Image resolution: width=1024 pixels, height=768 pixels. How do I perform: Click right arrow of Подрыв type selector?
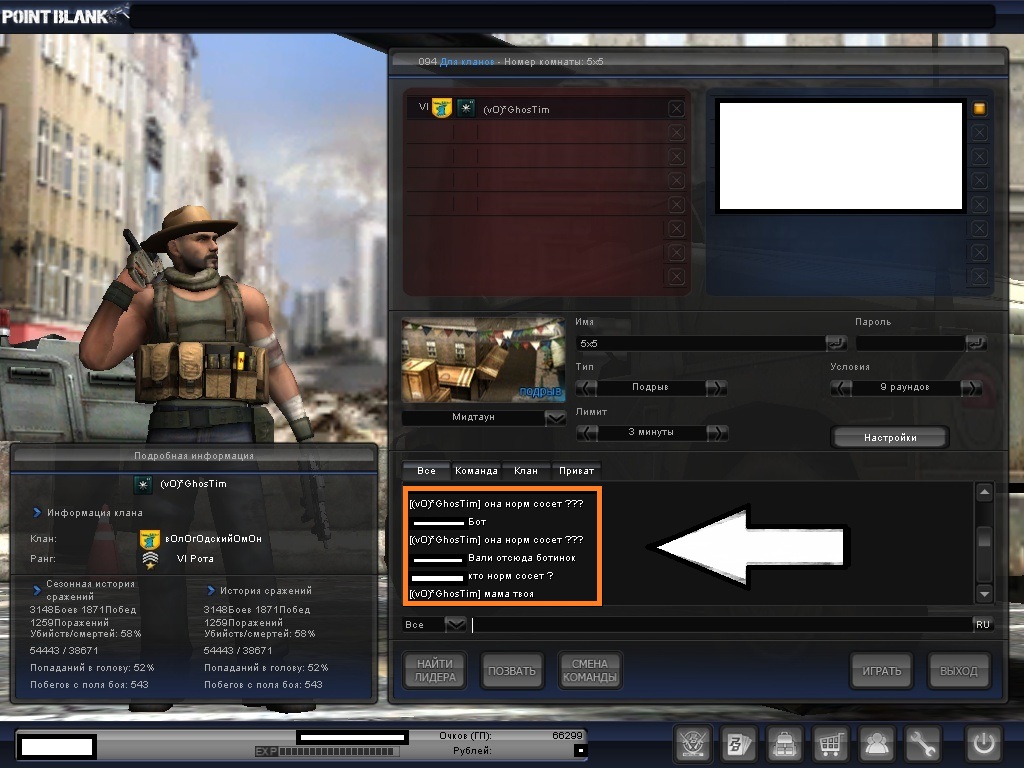(x=716, y=388)
